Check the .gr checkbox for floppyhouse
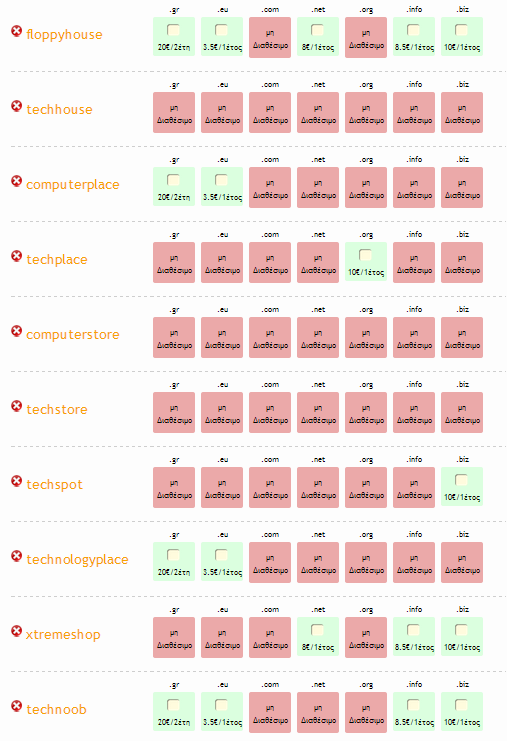This screenshot has width=507, height=741. click(x=173, y=30)
